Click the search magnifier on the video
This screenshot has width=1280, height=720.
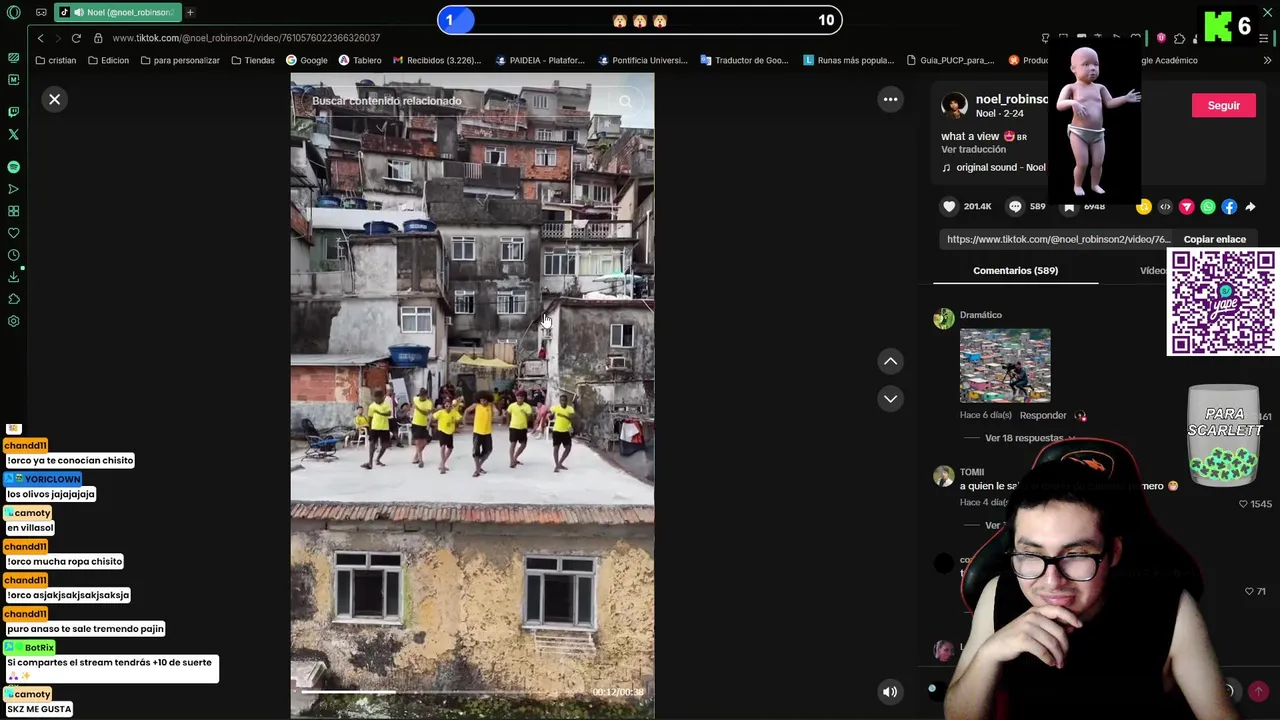click(x=625, y=101)
